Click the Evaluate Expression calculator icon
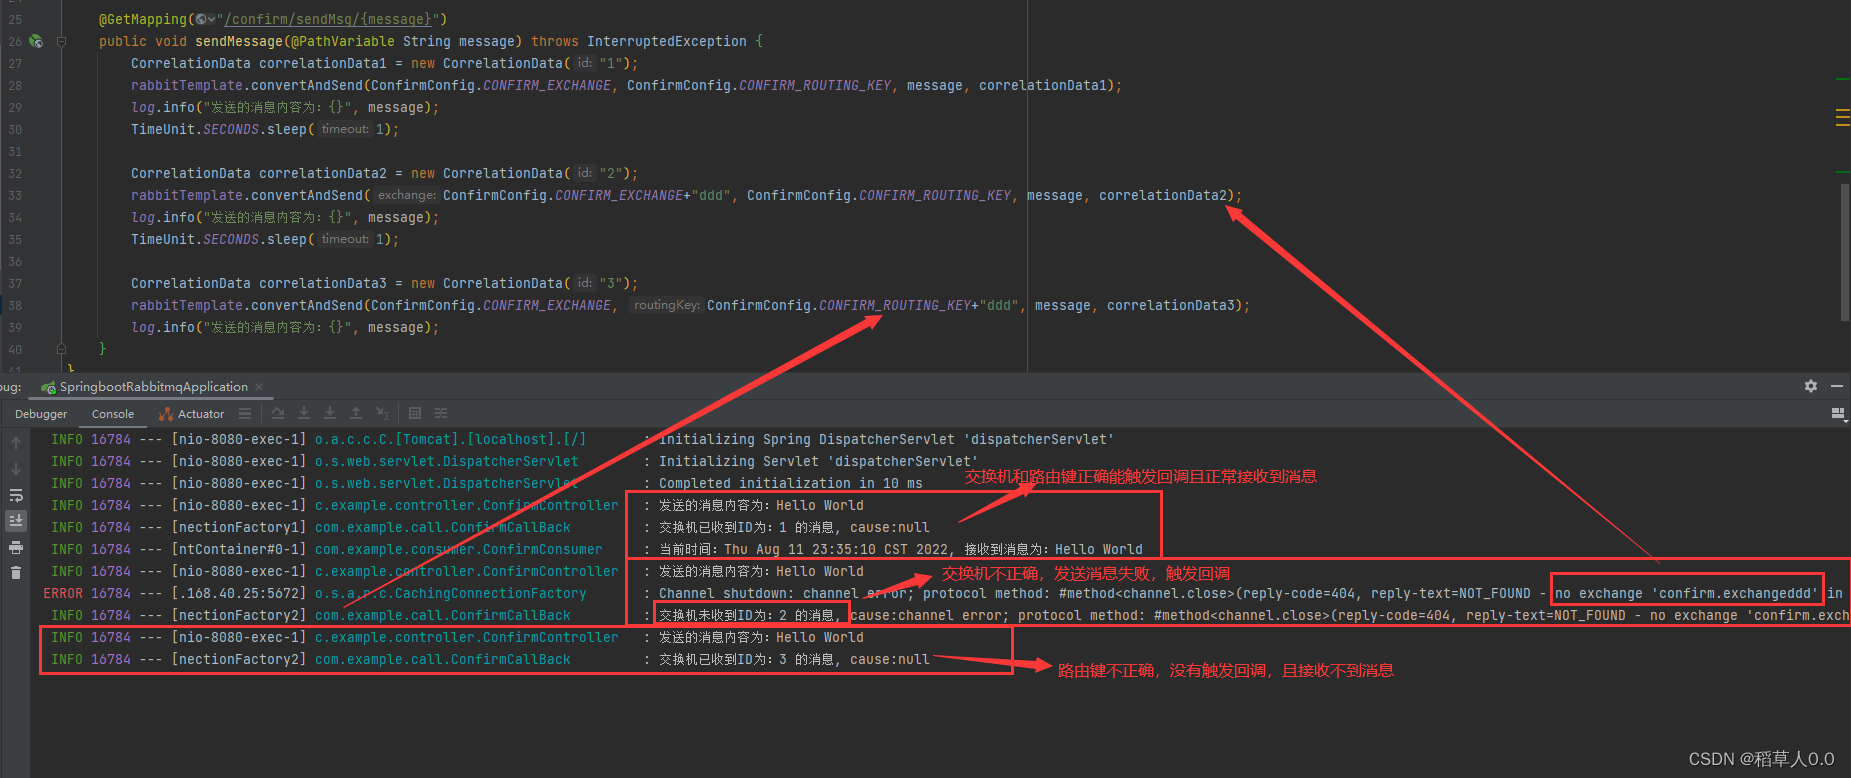This screenshot has width=1851, height=778. [x=415, y=413]
